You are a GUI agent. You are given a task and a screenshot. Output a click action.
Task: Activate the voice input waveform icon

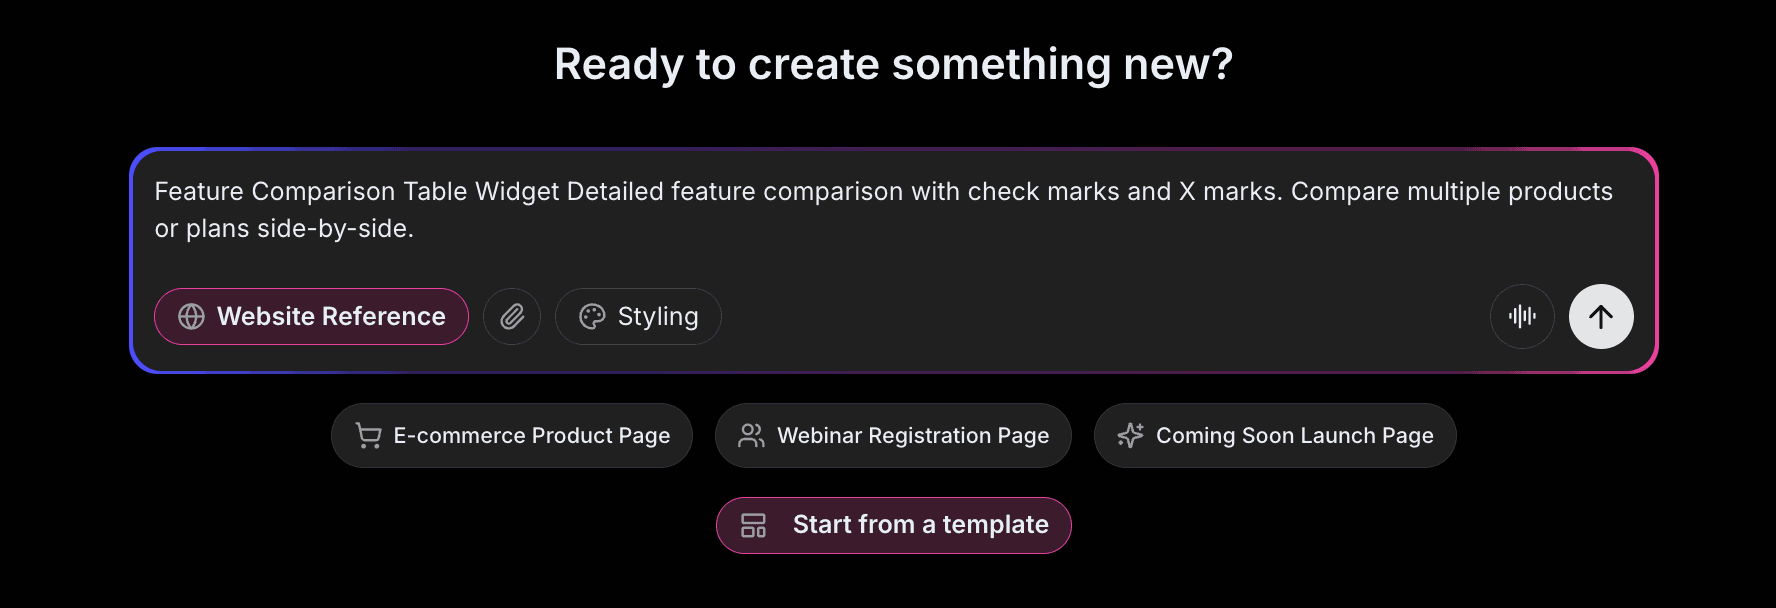pyautogui.click(x=1521, y=316)
